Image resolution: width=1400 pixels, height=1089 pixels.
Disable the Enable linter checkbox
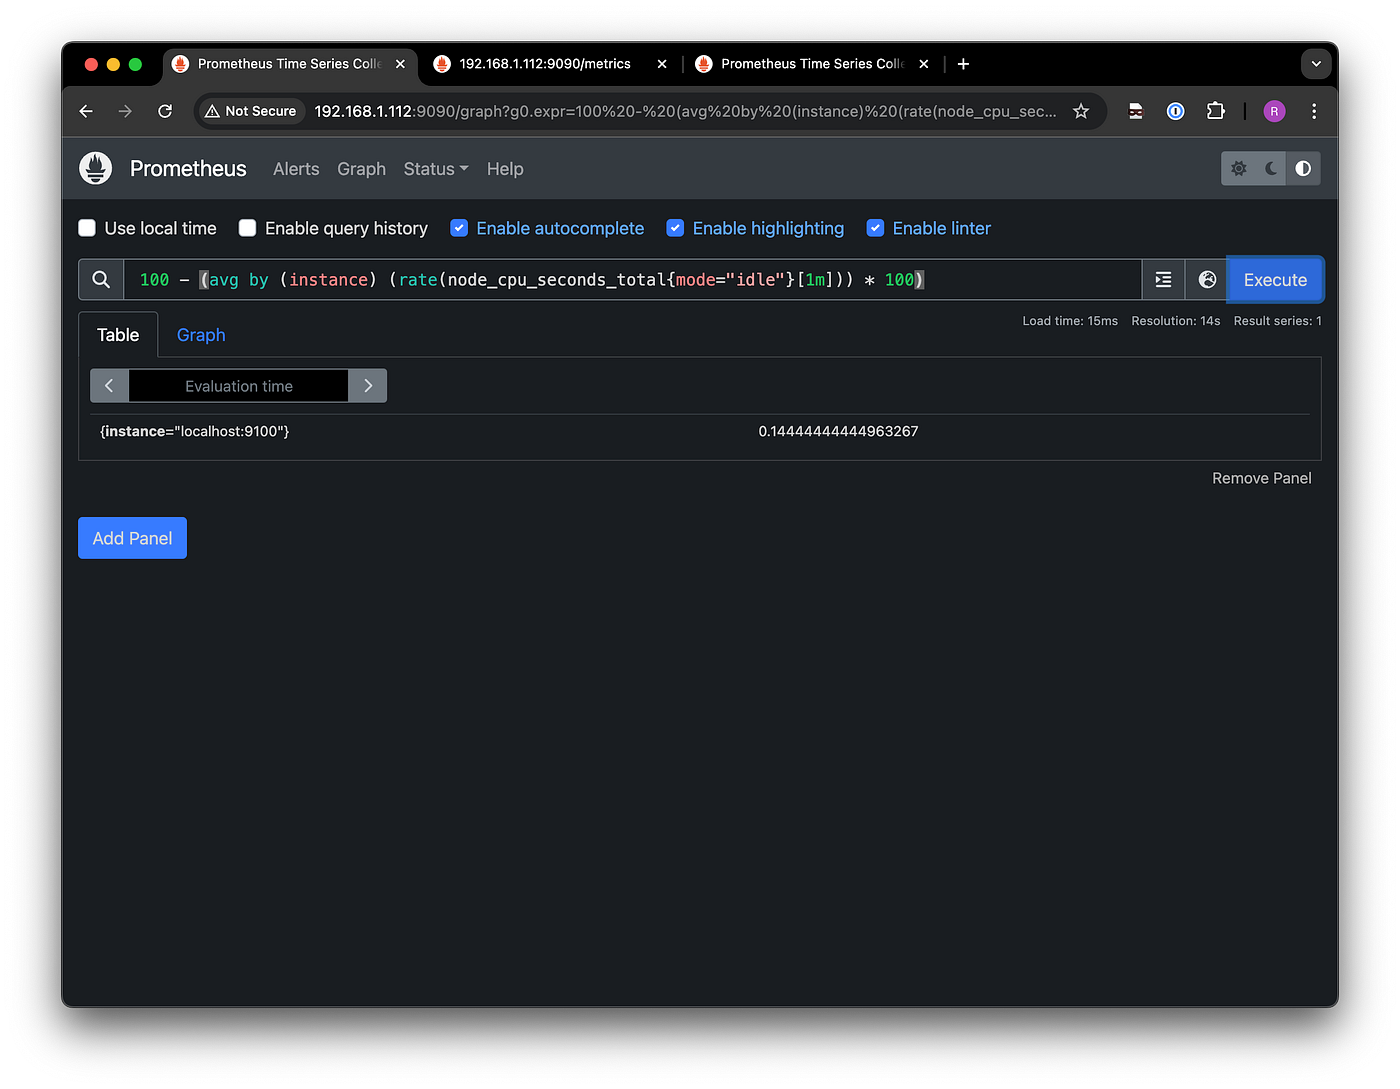875,228
